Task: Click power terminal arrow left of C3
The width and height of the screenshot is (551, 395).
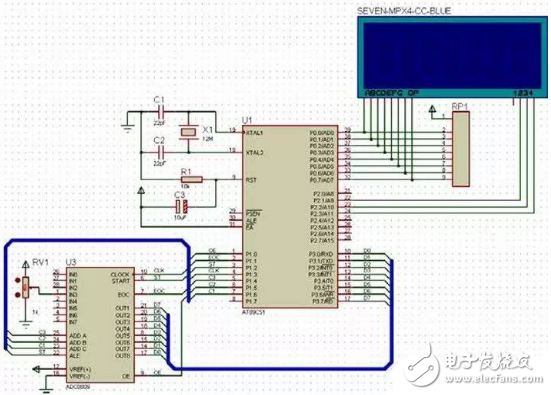Action: pos(141,191)
